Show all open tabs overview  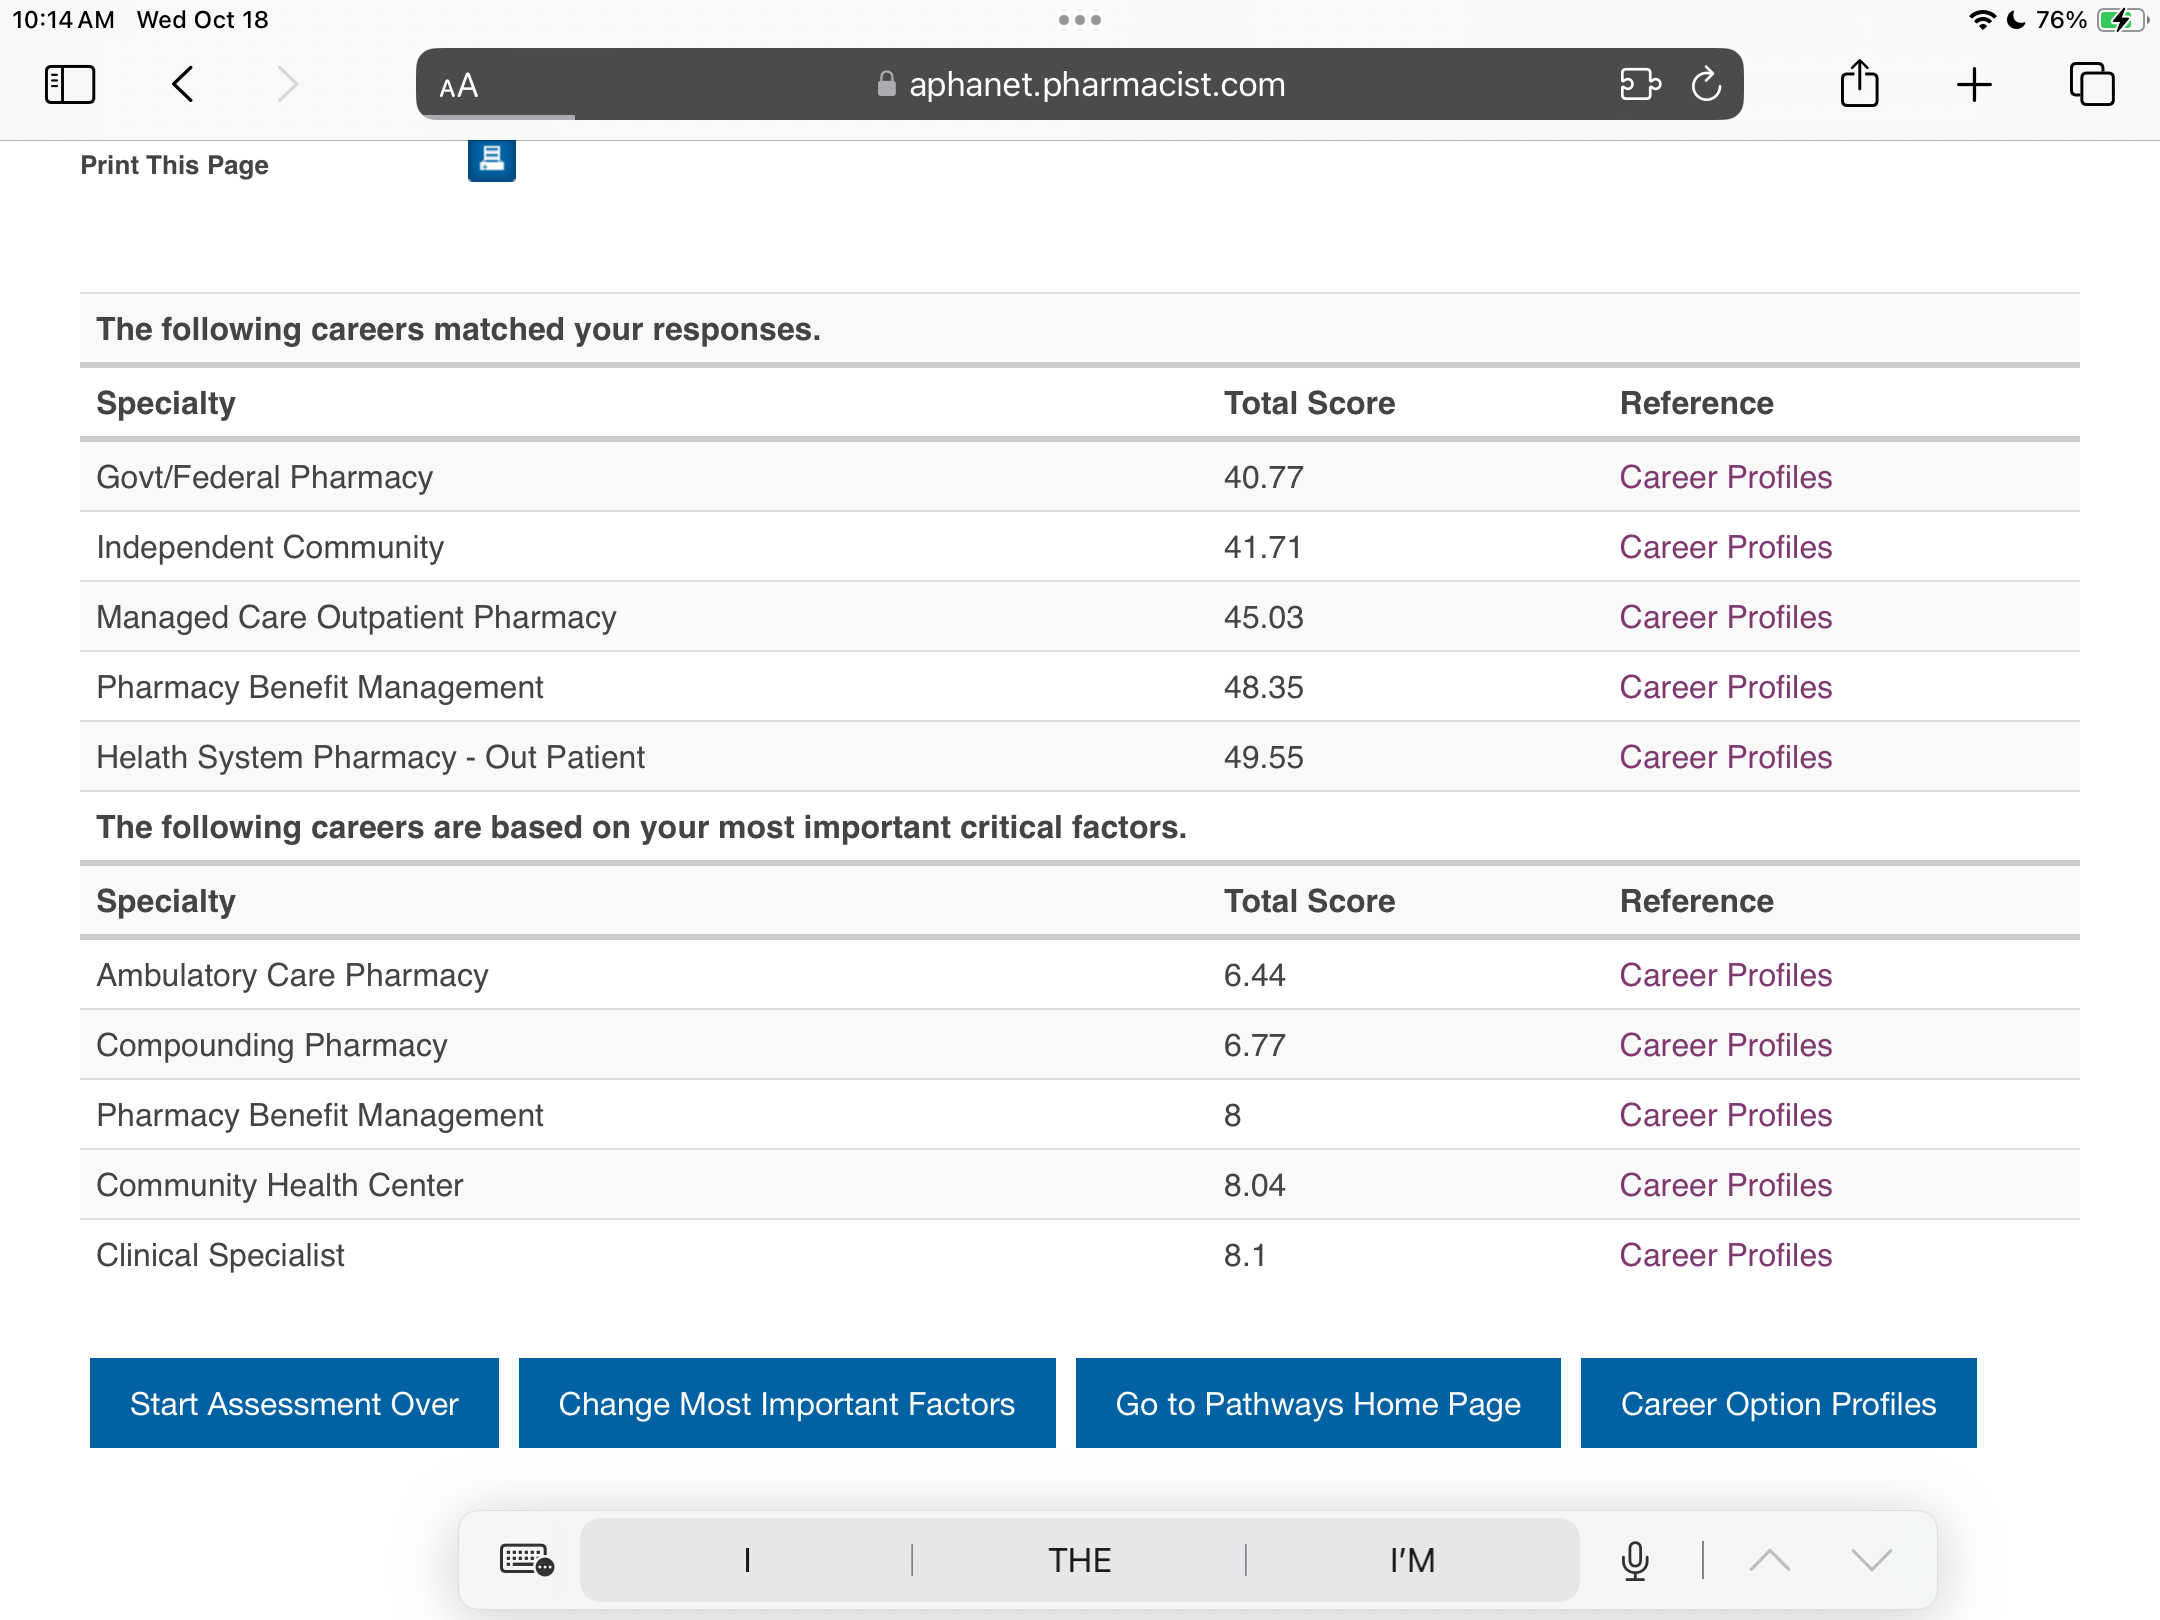[x=2091, y=84]
